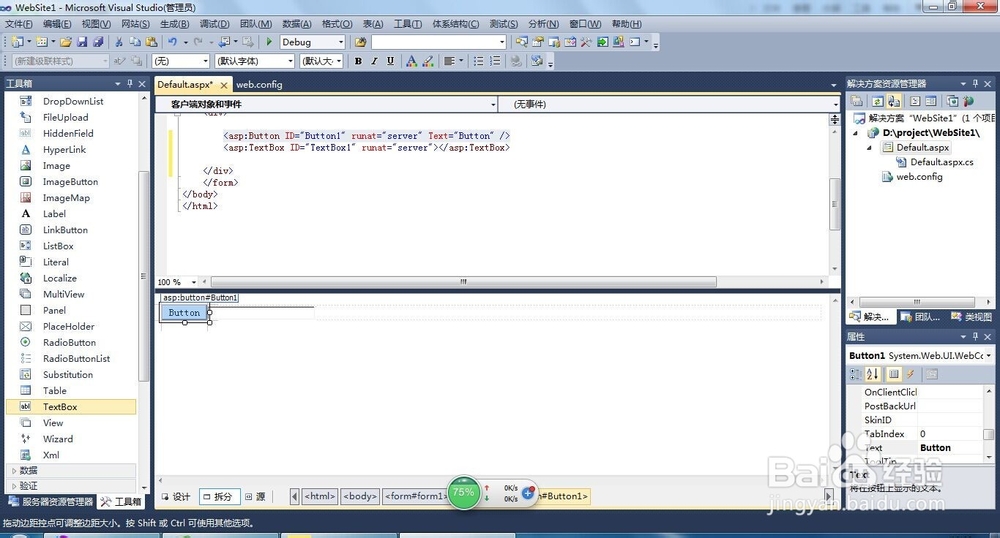Switch to the web.config tab
This screenshot has width=1000, height=538.
click(x=259, y=84)
